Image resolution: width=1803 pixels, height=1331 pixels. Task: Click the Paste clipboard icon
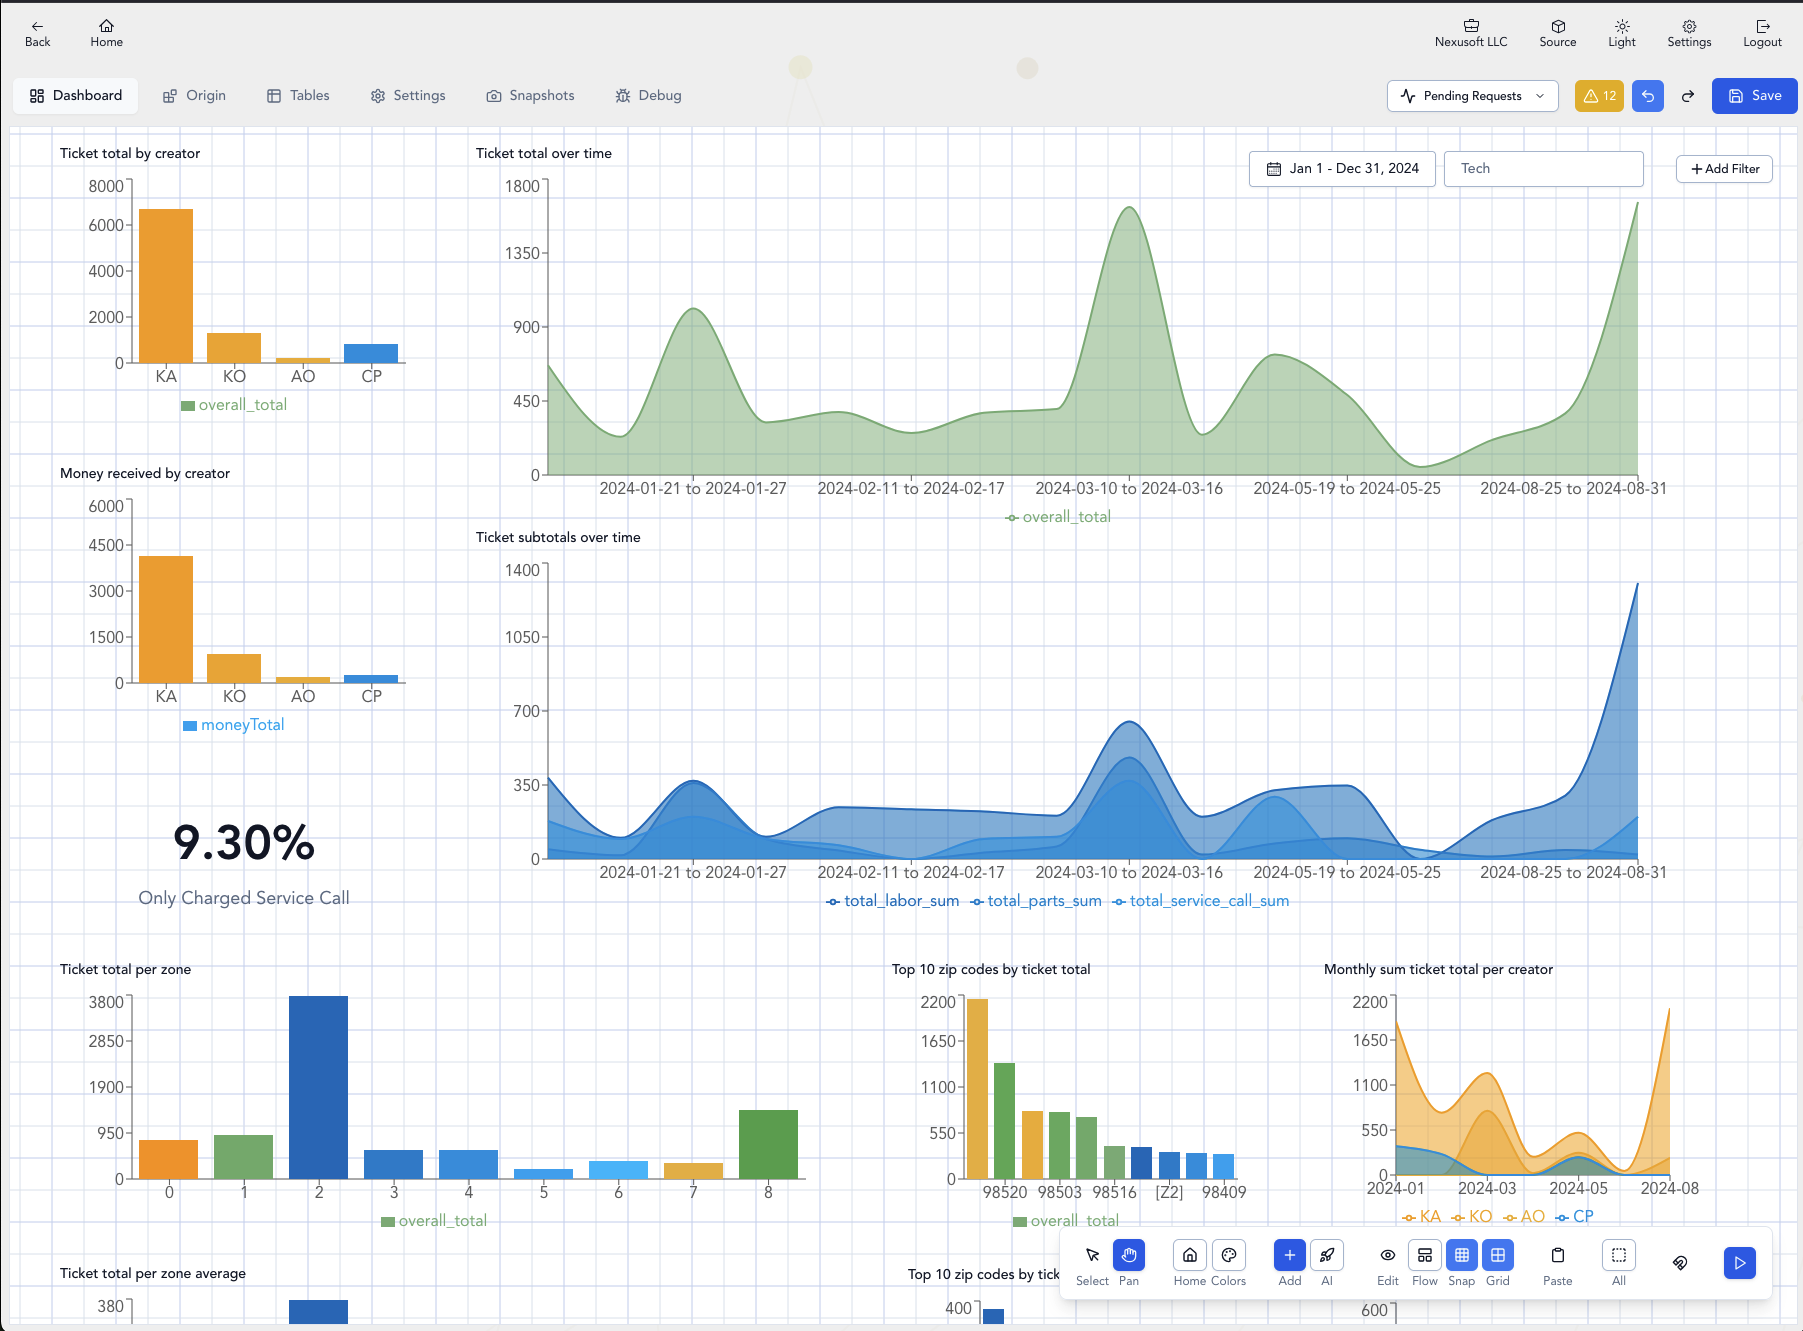click(x=1557, y=1256)
